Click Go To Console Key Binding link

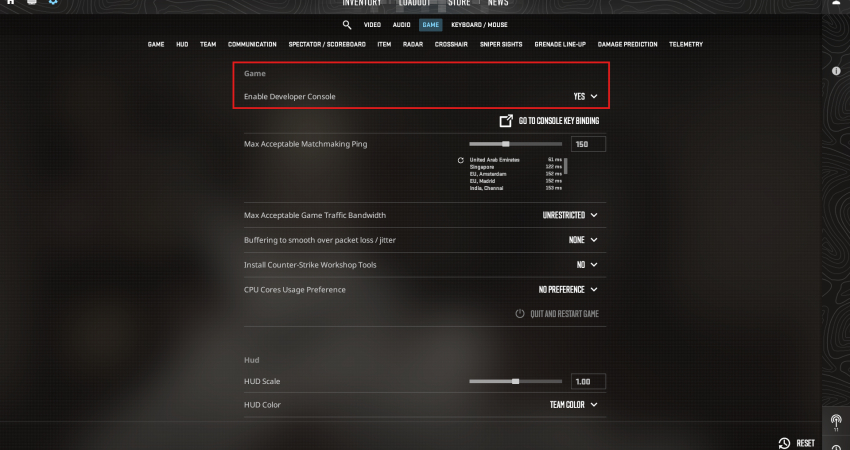pyautogui.click(x=558, y=121)
